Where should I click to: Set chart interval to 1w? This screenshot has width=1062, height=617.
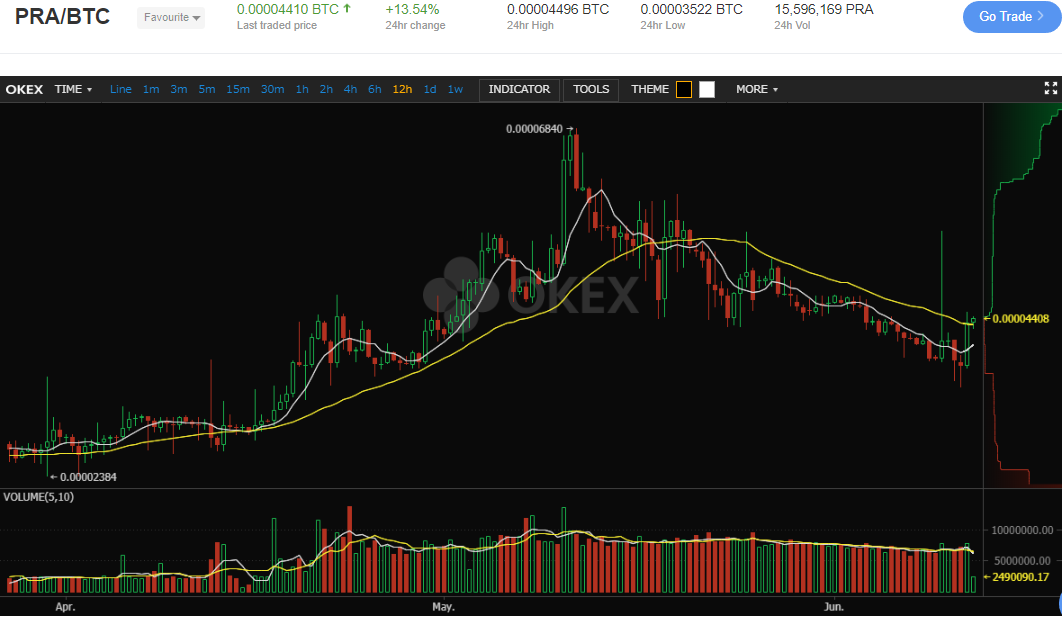(x=455, y=90)
